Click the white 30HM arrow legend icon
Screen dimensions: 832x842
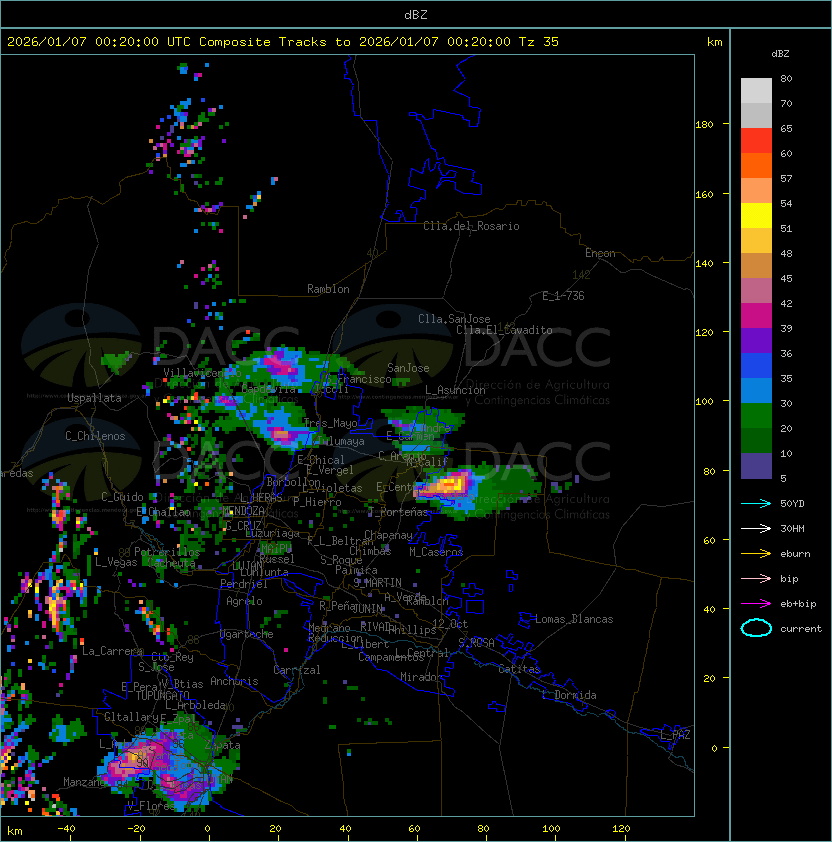(756, 528)
